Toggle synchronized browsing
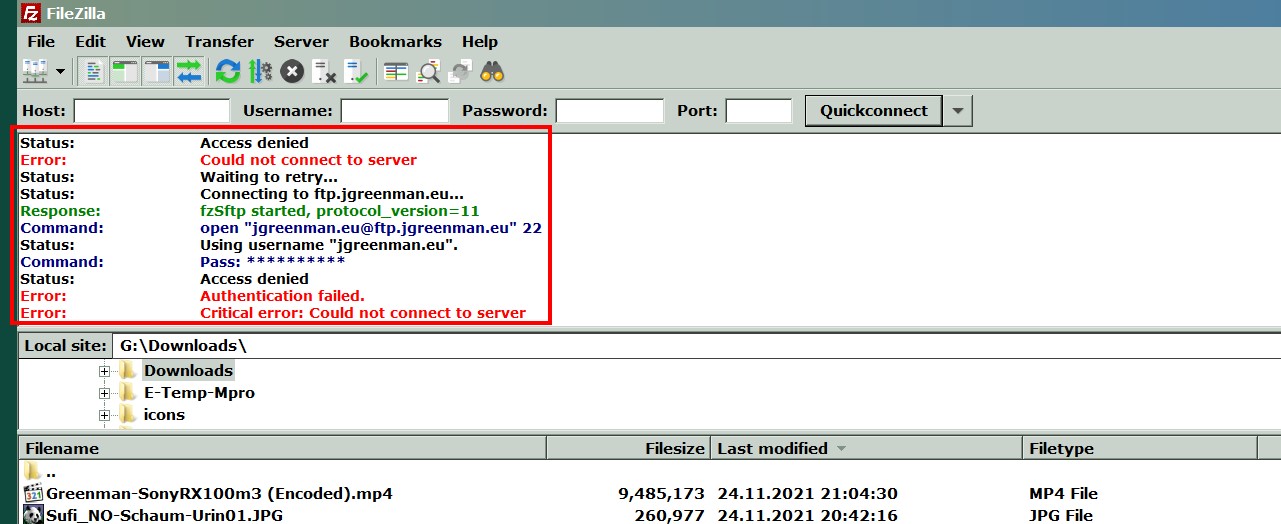Screen dimensions: 1281x524 click(x=460, y=71)
